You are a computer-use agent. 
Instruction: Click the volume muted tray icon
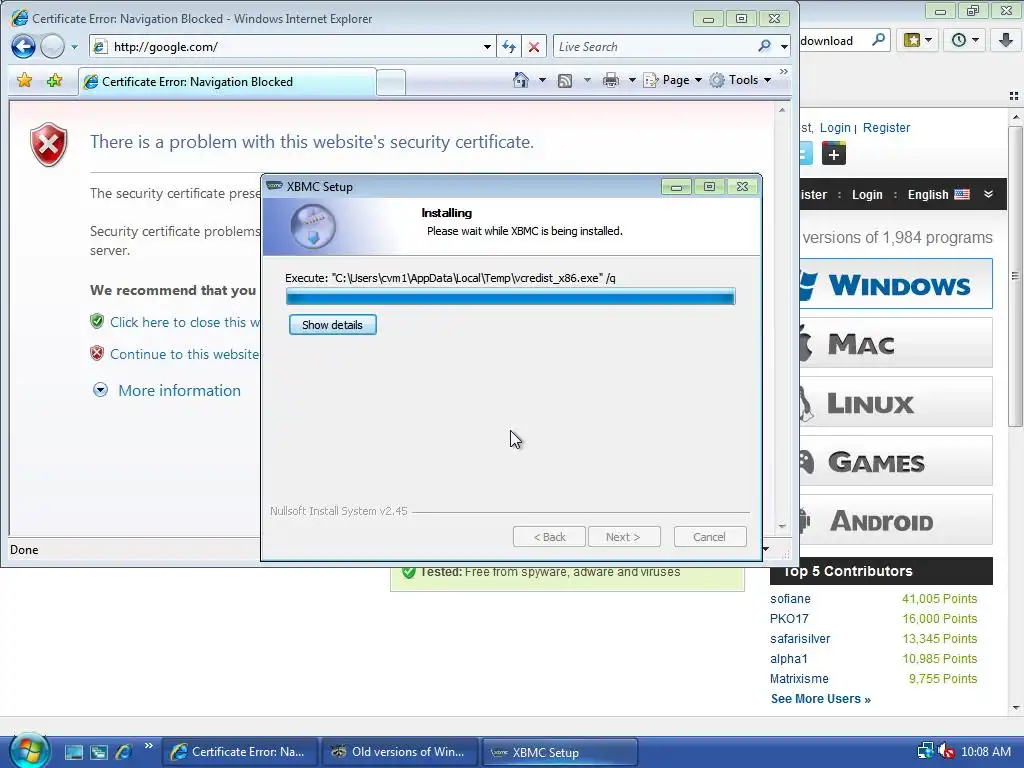point(946,752)
